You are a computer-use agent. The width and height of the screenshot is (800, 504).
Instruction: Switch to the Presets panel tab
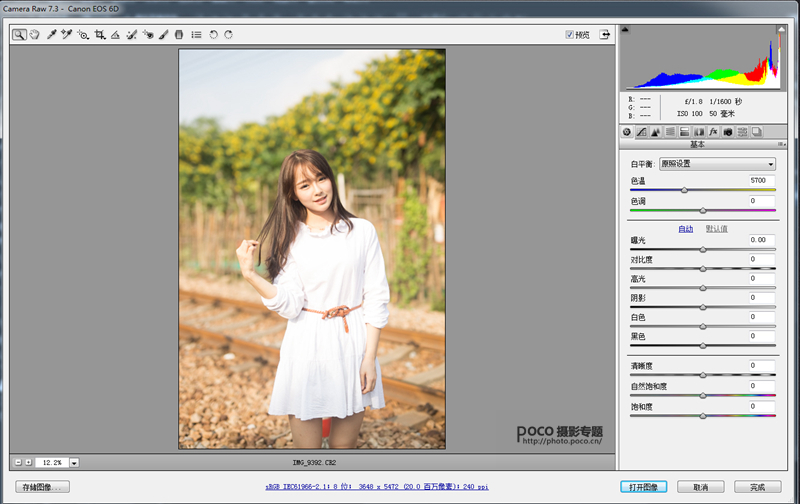(x=742, y=132)
